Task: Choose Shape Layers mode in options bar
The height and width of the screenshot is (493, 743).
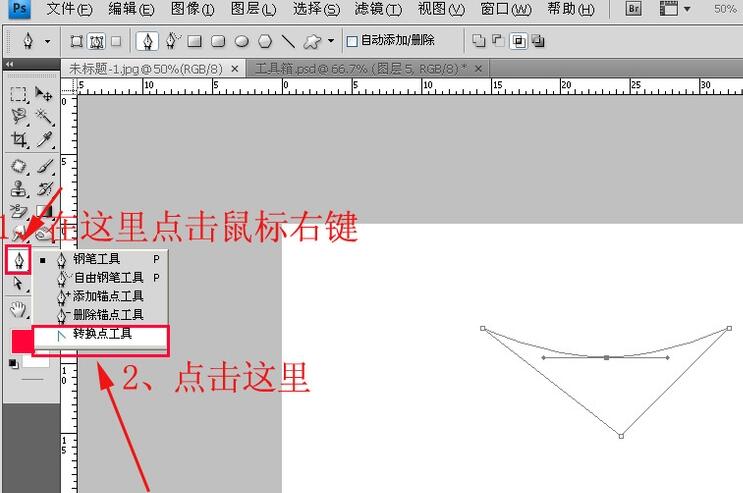Action: [76, 42]
